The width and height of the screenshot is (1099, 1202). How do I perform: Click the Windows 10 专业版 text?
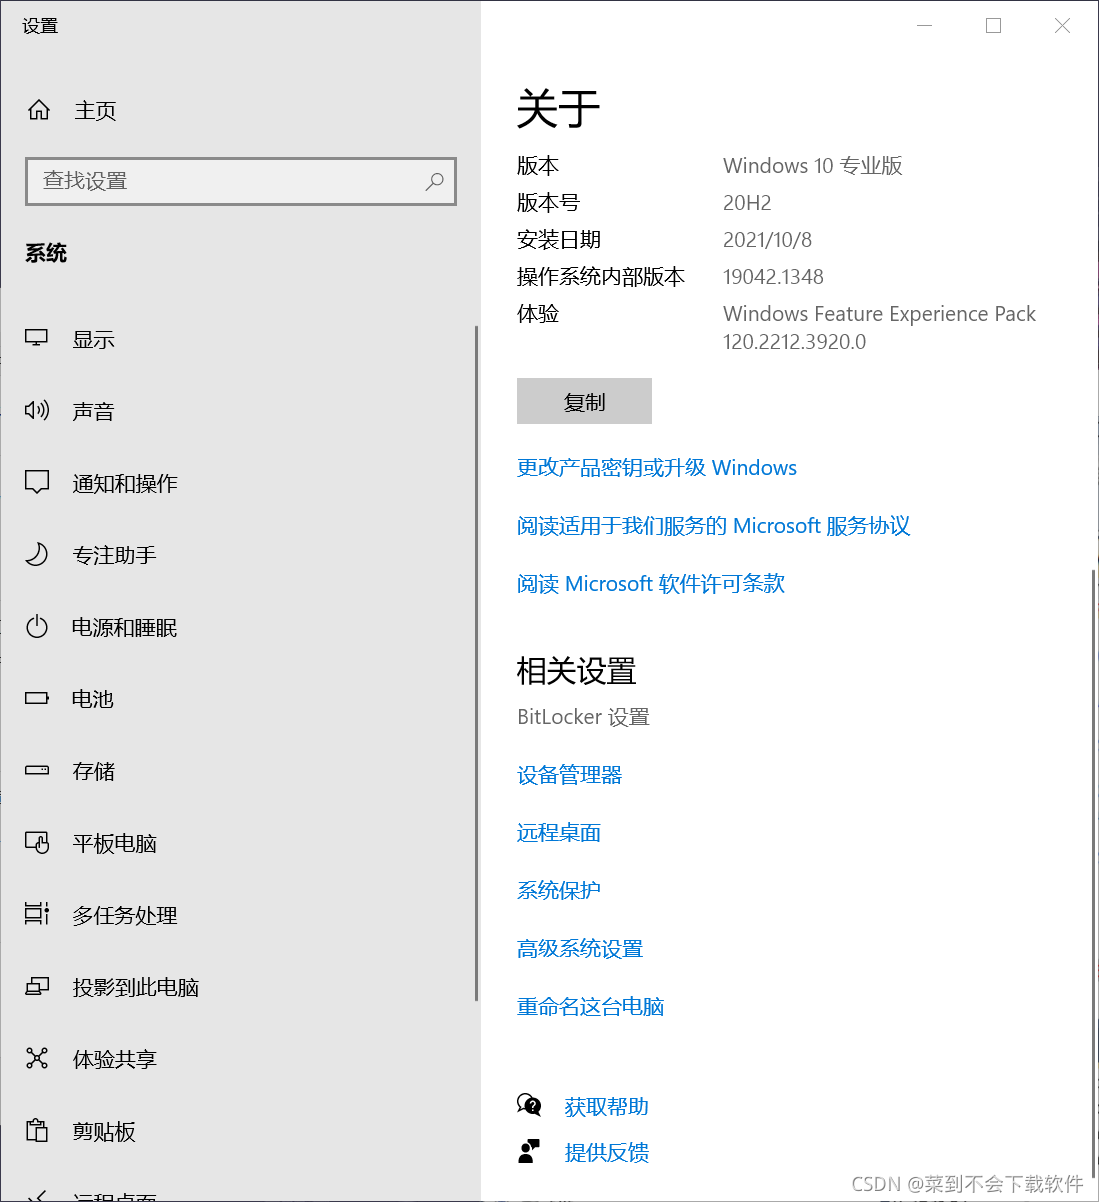click(x=812, y=166)
